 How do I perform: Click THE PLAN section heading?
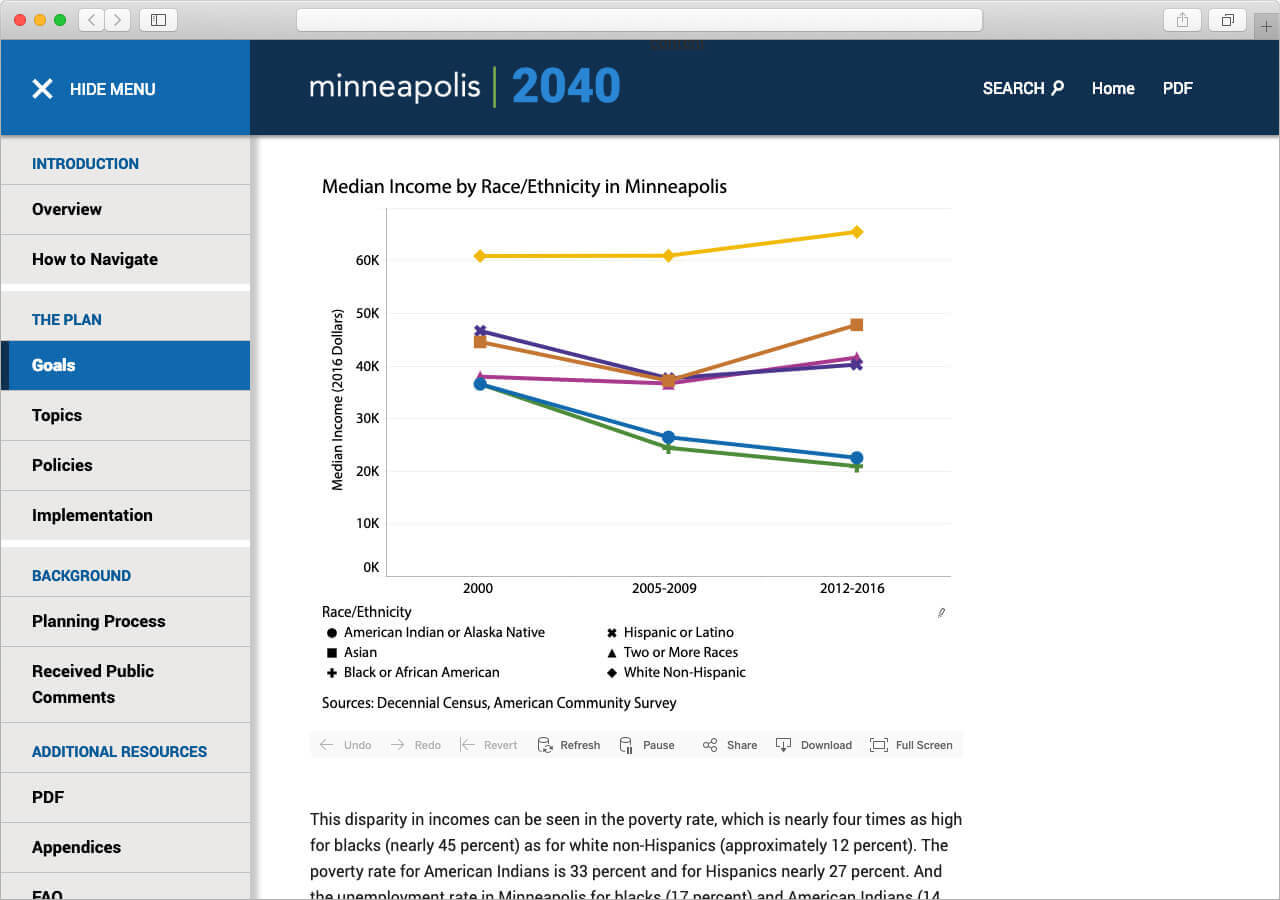tap(67, 320)
